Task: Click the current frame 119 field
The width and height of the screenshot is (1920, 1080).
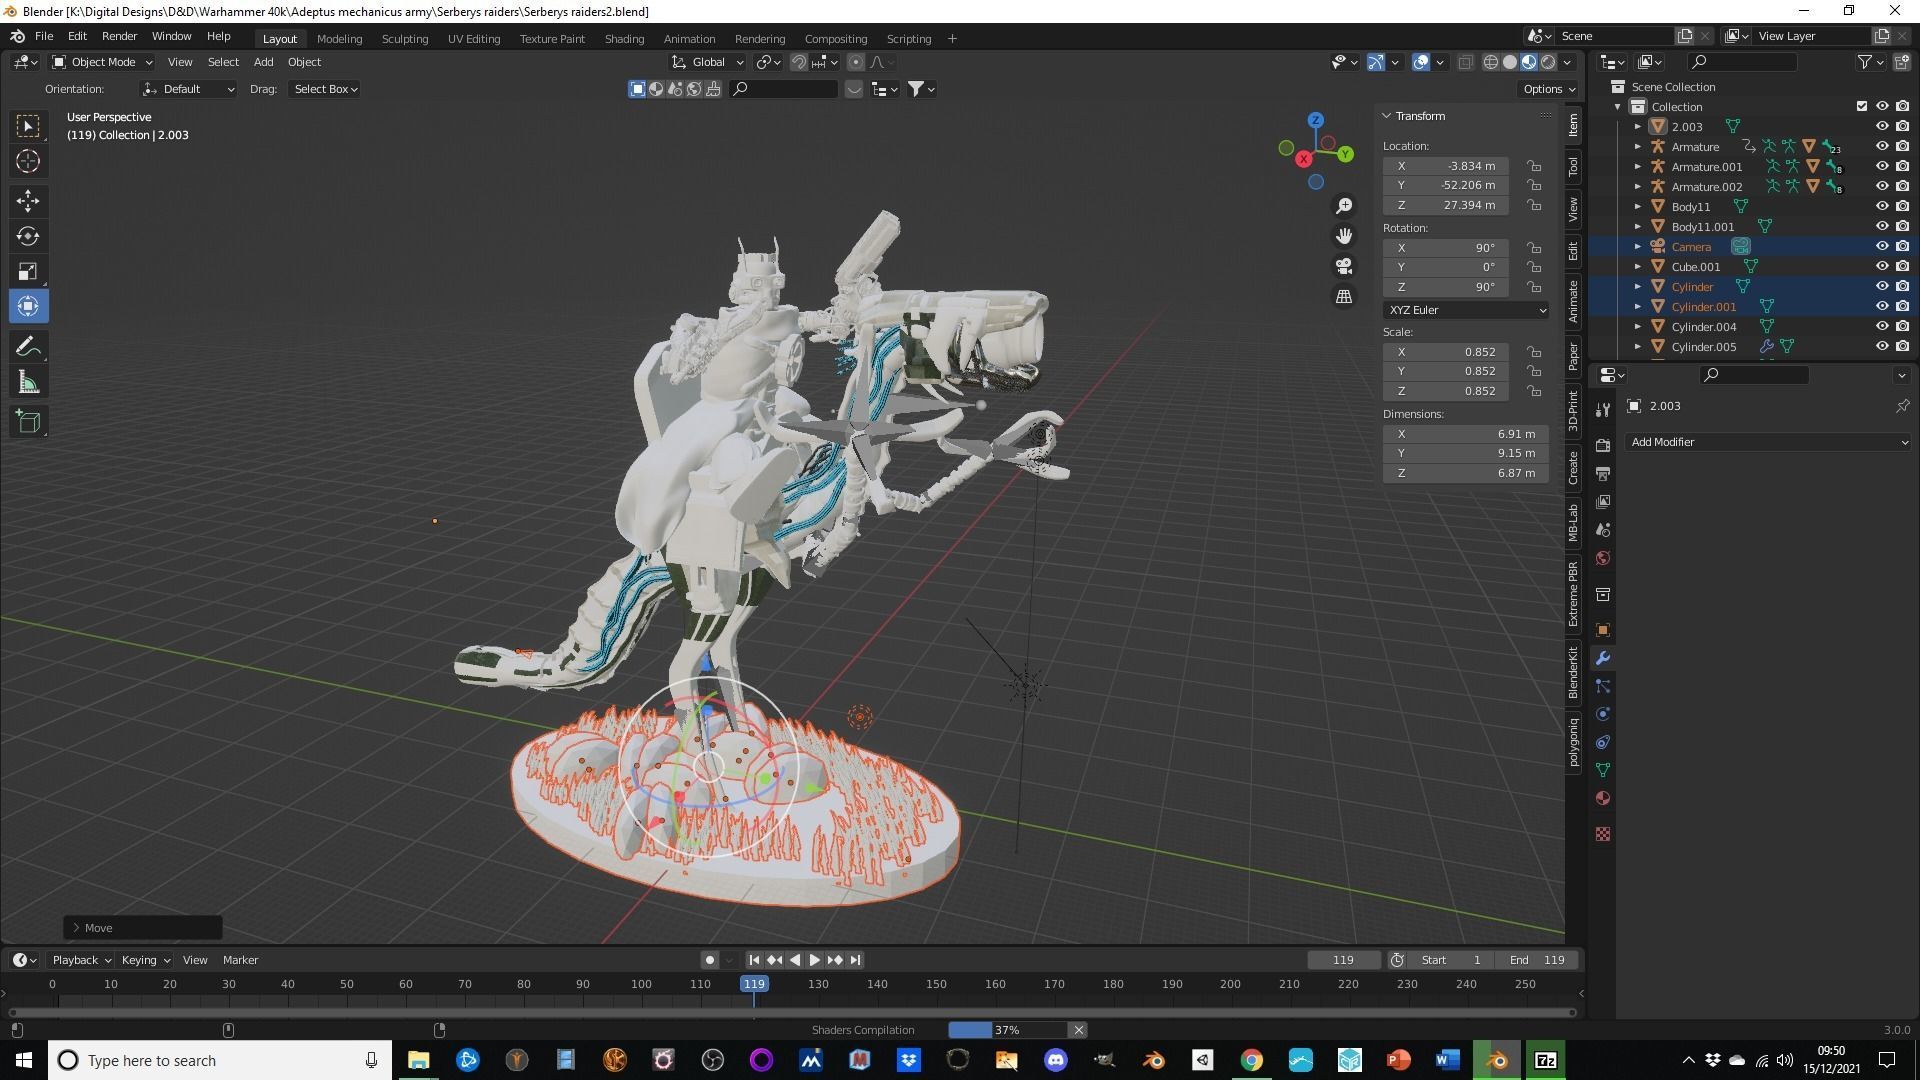Action: 1343,960
